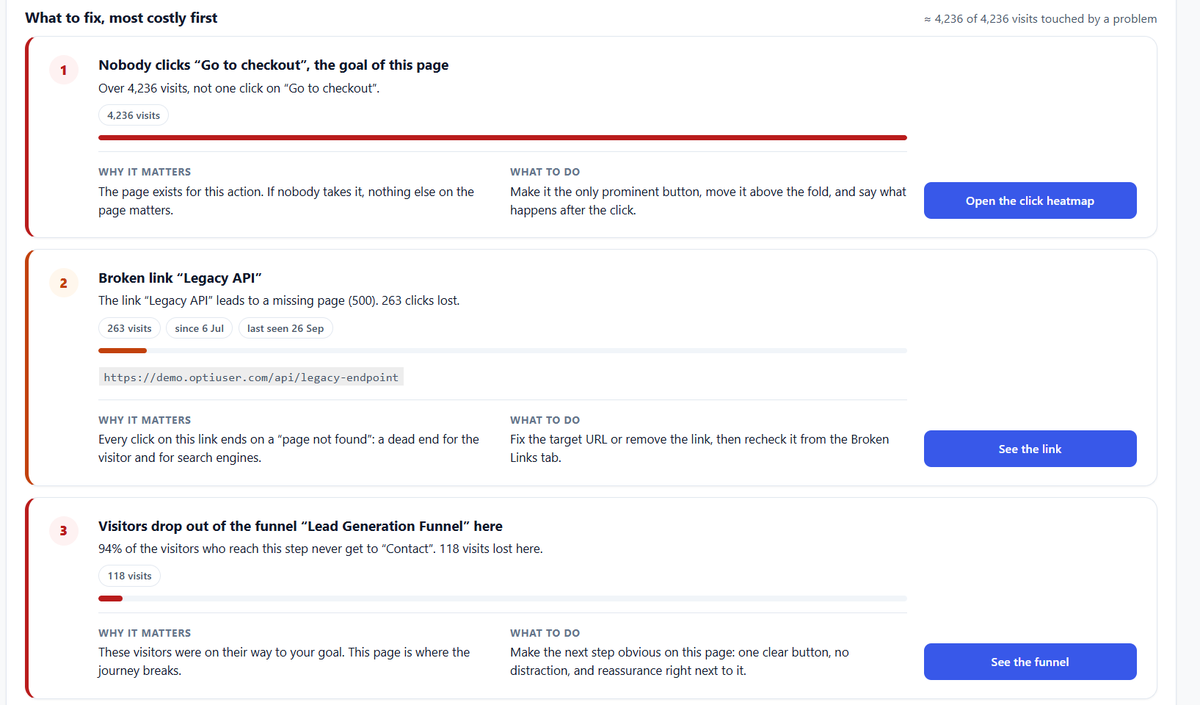Click text 94% of the visitors who reach this step
This screenshot has height=705, width=1200.
point(320,548)
